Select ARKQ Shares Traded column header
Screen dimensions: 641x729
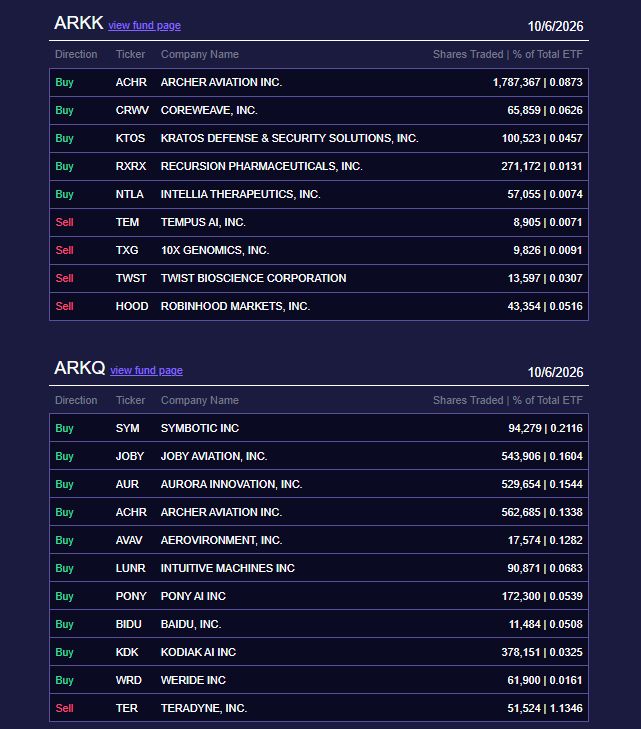[508, 400]
